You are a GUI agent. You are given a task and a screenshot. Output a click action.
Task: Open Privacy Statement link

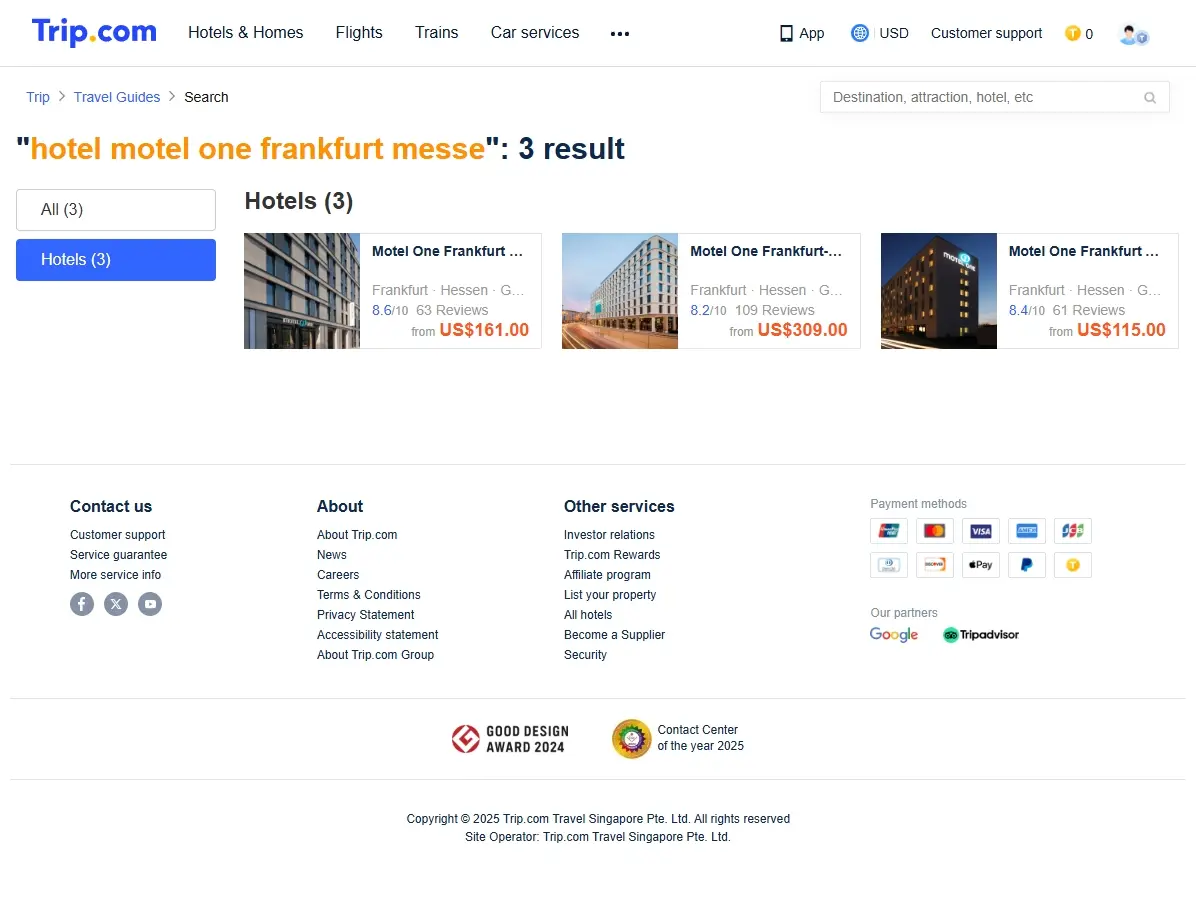click(x=365, y=614)
